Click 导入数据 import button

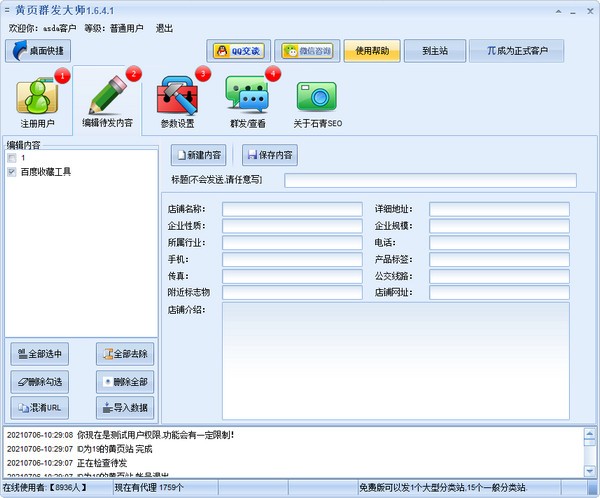124,408
